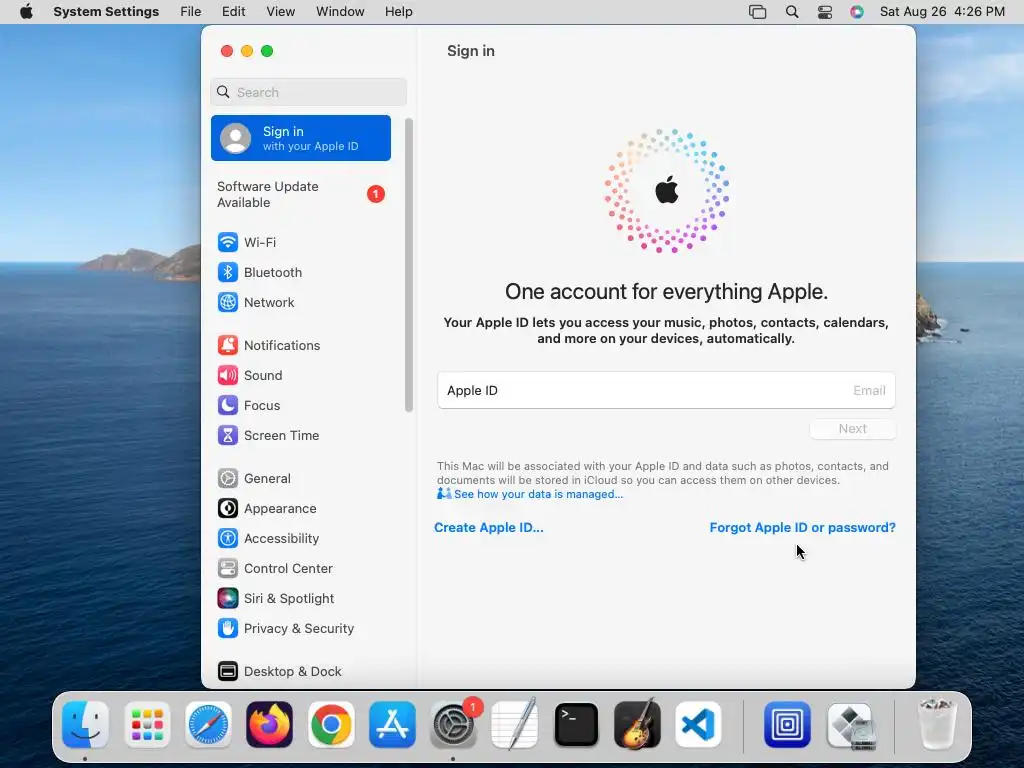Open the General gear icon
The height and width of the screenshot is (768, 1024).
[227, 479]
